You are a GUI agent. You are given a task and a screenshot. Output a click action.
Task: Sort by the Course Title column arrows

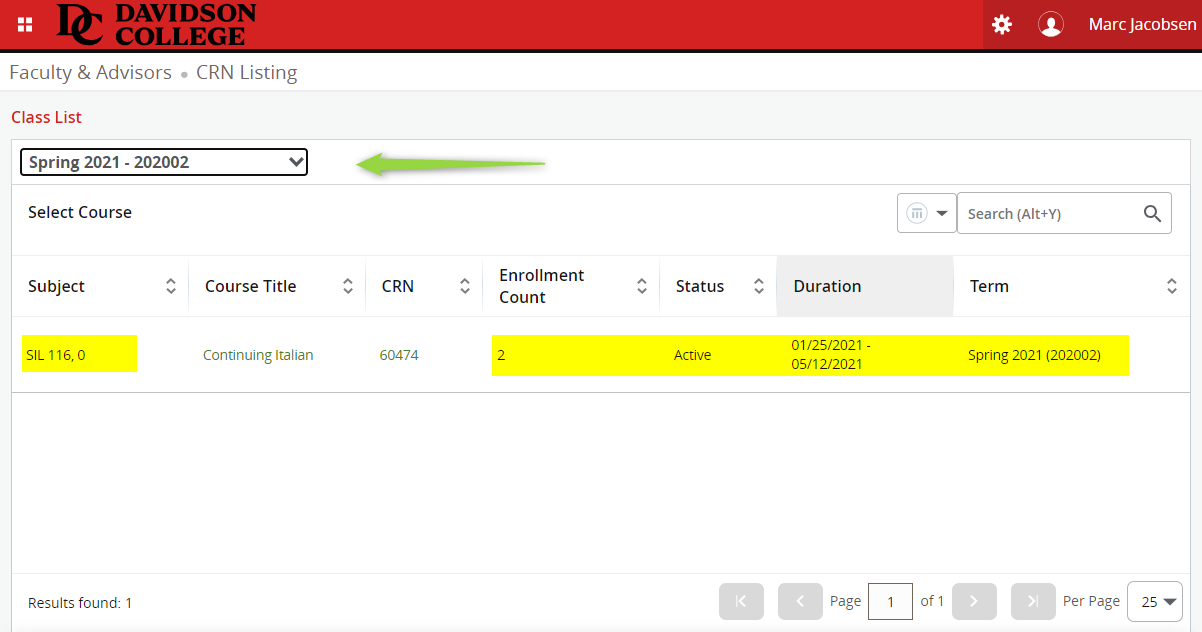(348, 286)
